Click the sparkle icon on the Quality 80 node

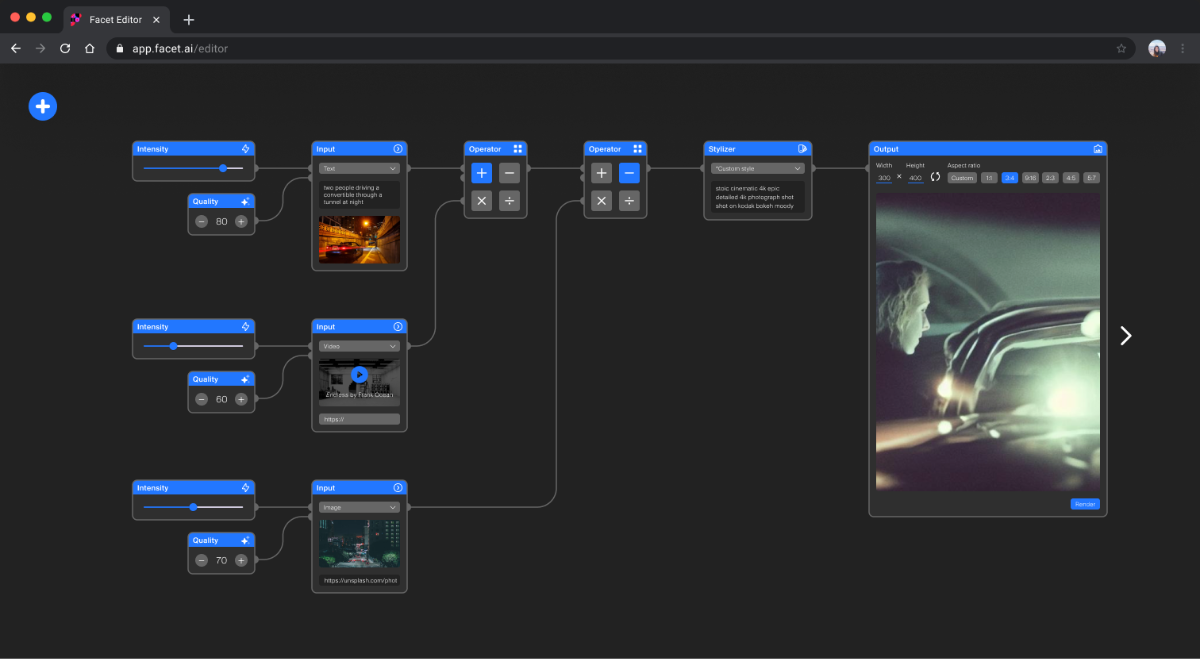pos(245,202)
